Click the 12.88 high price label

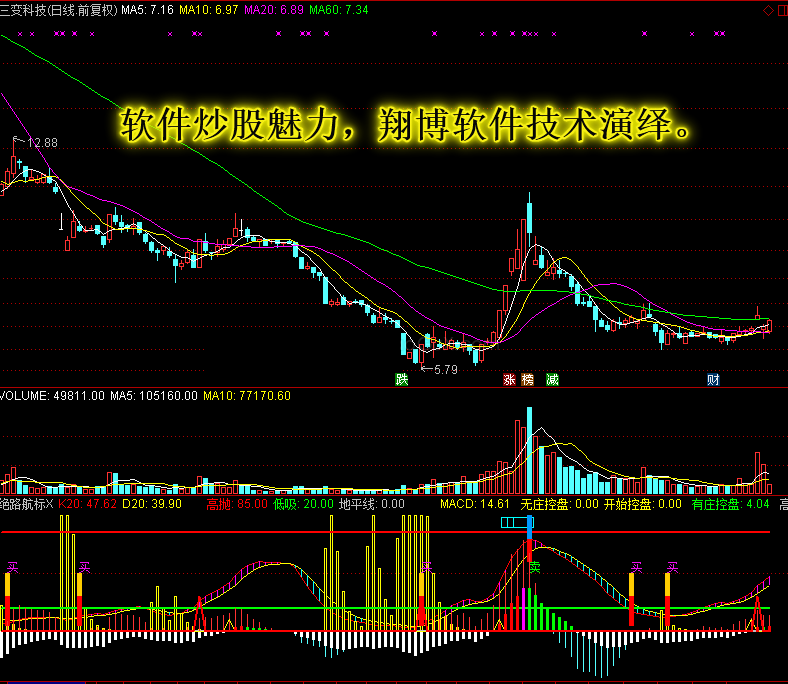(42, 143)
